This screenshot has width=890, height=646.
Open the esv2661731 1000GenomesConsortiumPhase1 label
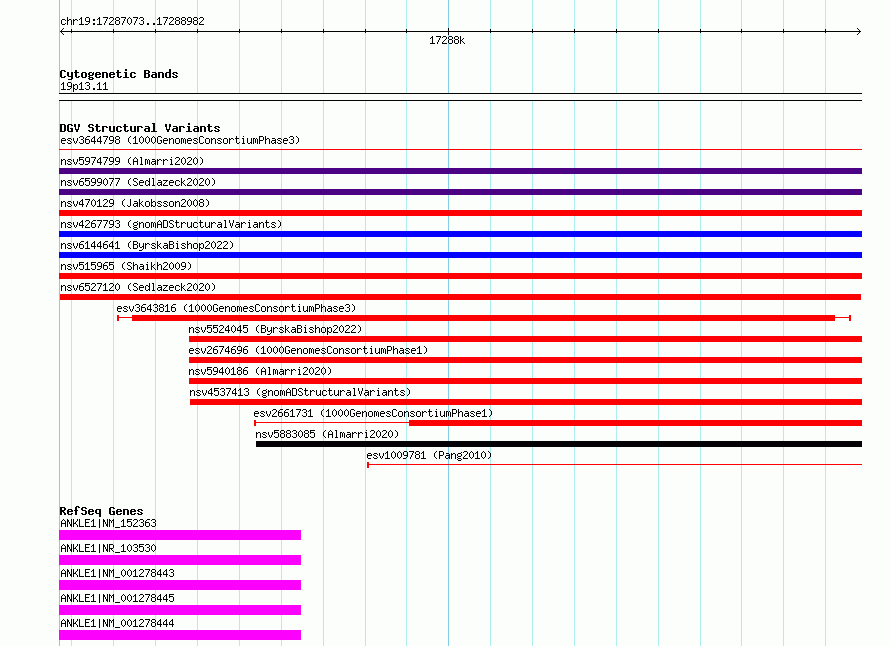[x=373, y=413]
